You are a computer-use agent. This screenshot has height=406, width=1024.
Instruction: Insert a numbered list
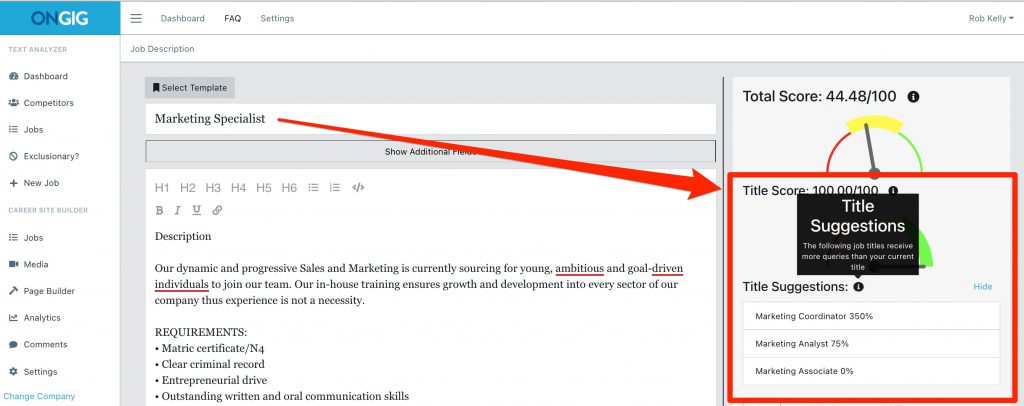pyautogui.click(x=335, y=187)
